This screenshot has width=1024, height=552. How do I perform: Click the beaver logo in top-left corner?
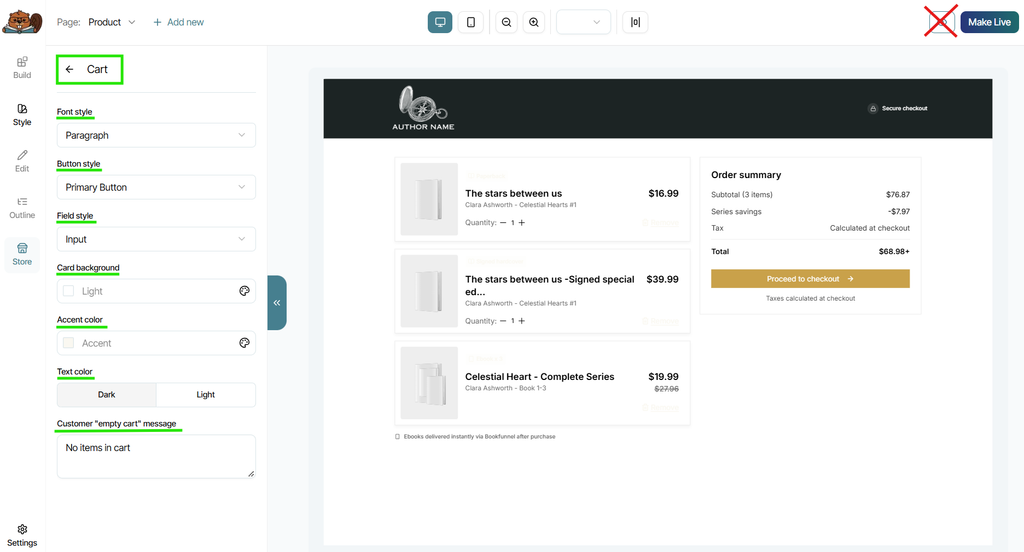(x=22, y=22)
